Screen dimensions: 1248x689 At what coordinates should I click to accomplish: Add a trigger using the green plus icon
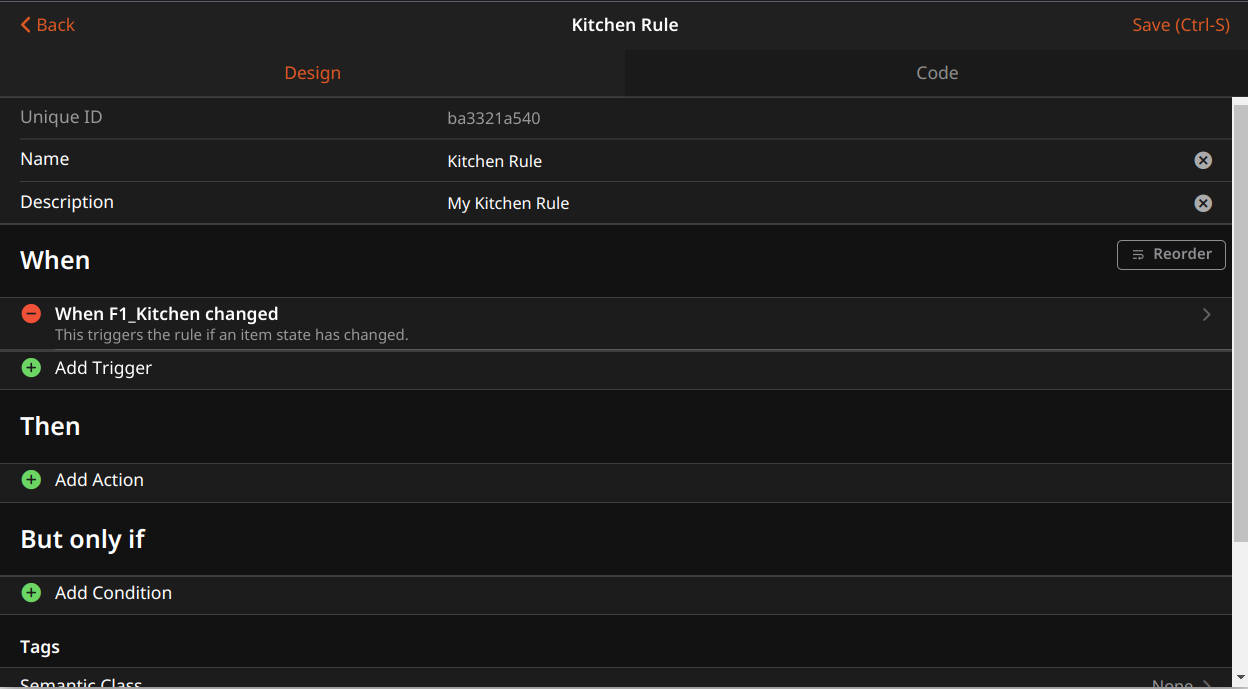[x=31, y=367]
